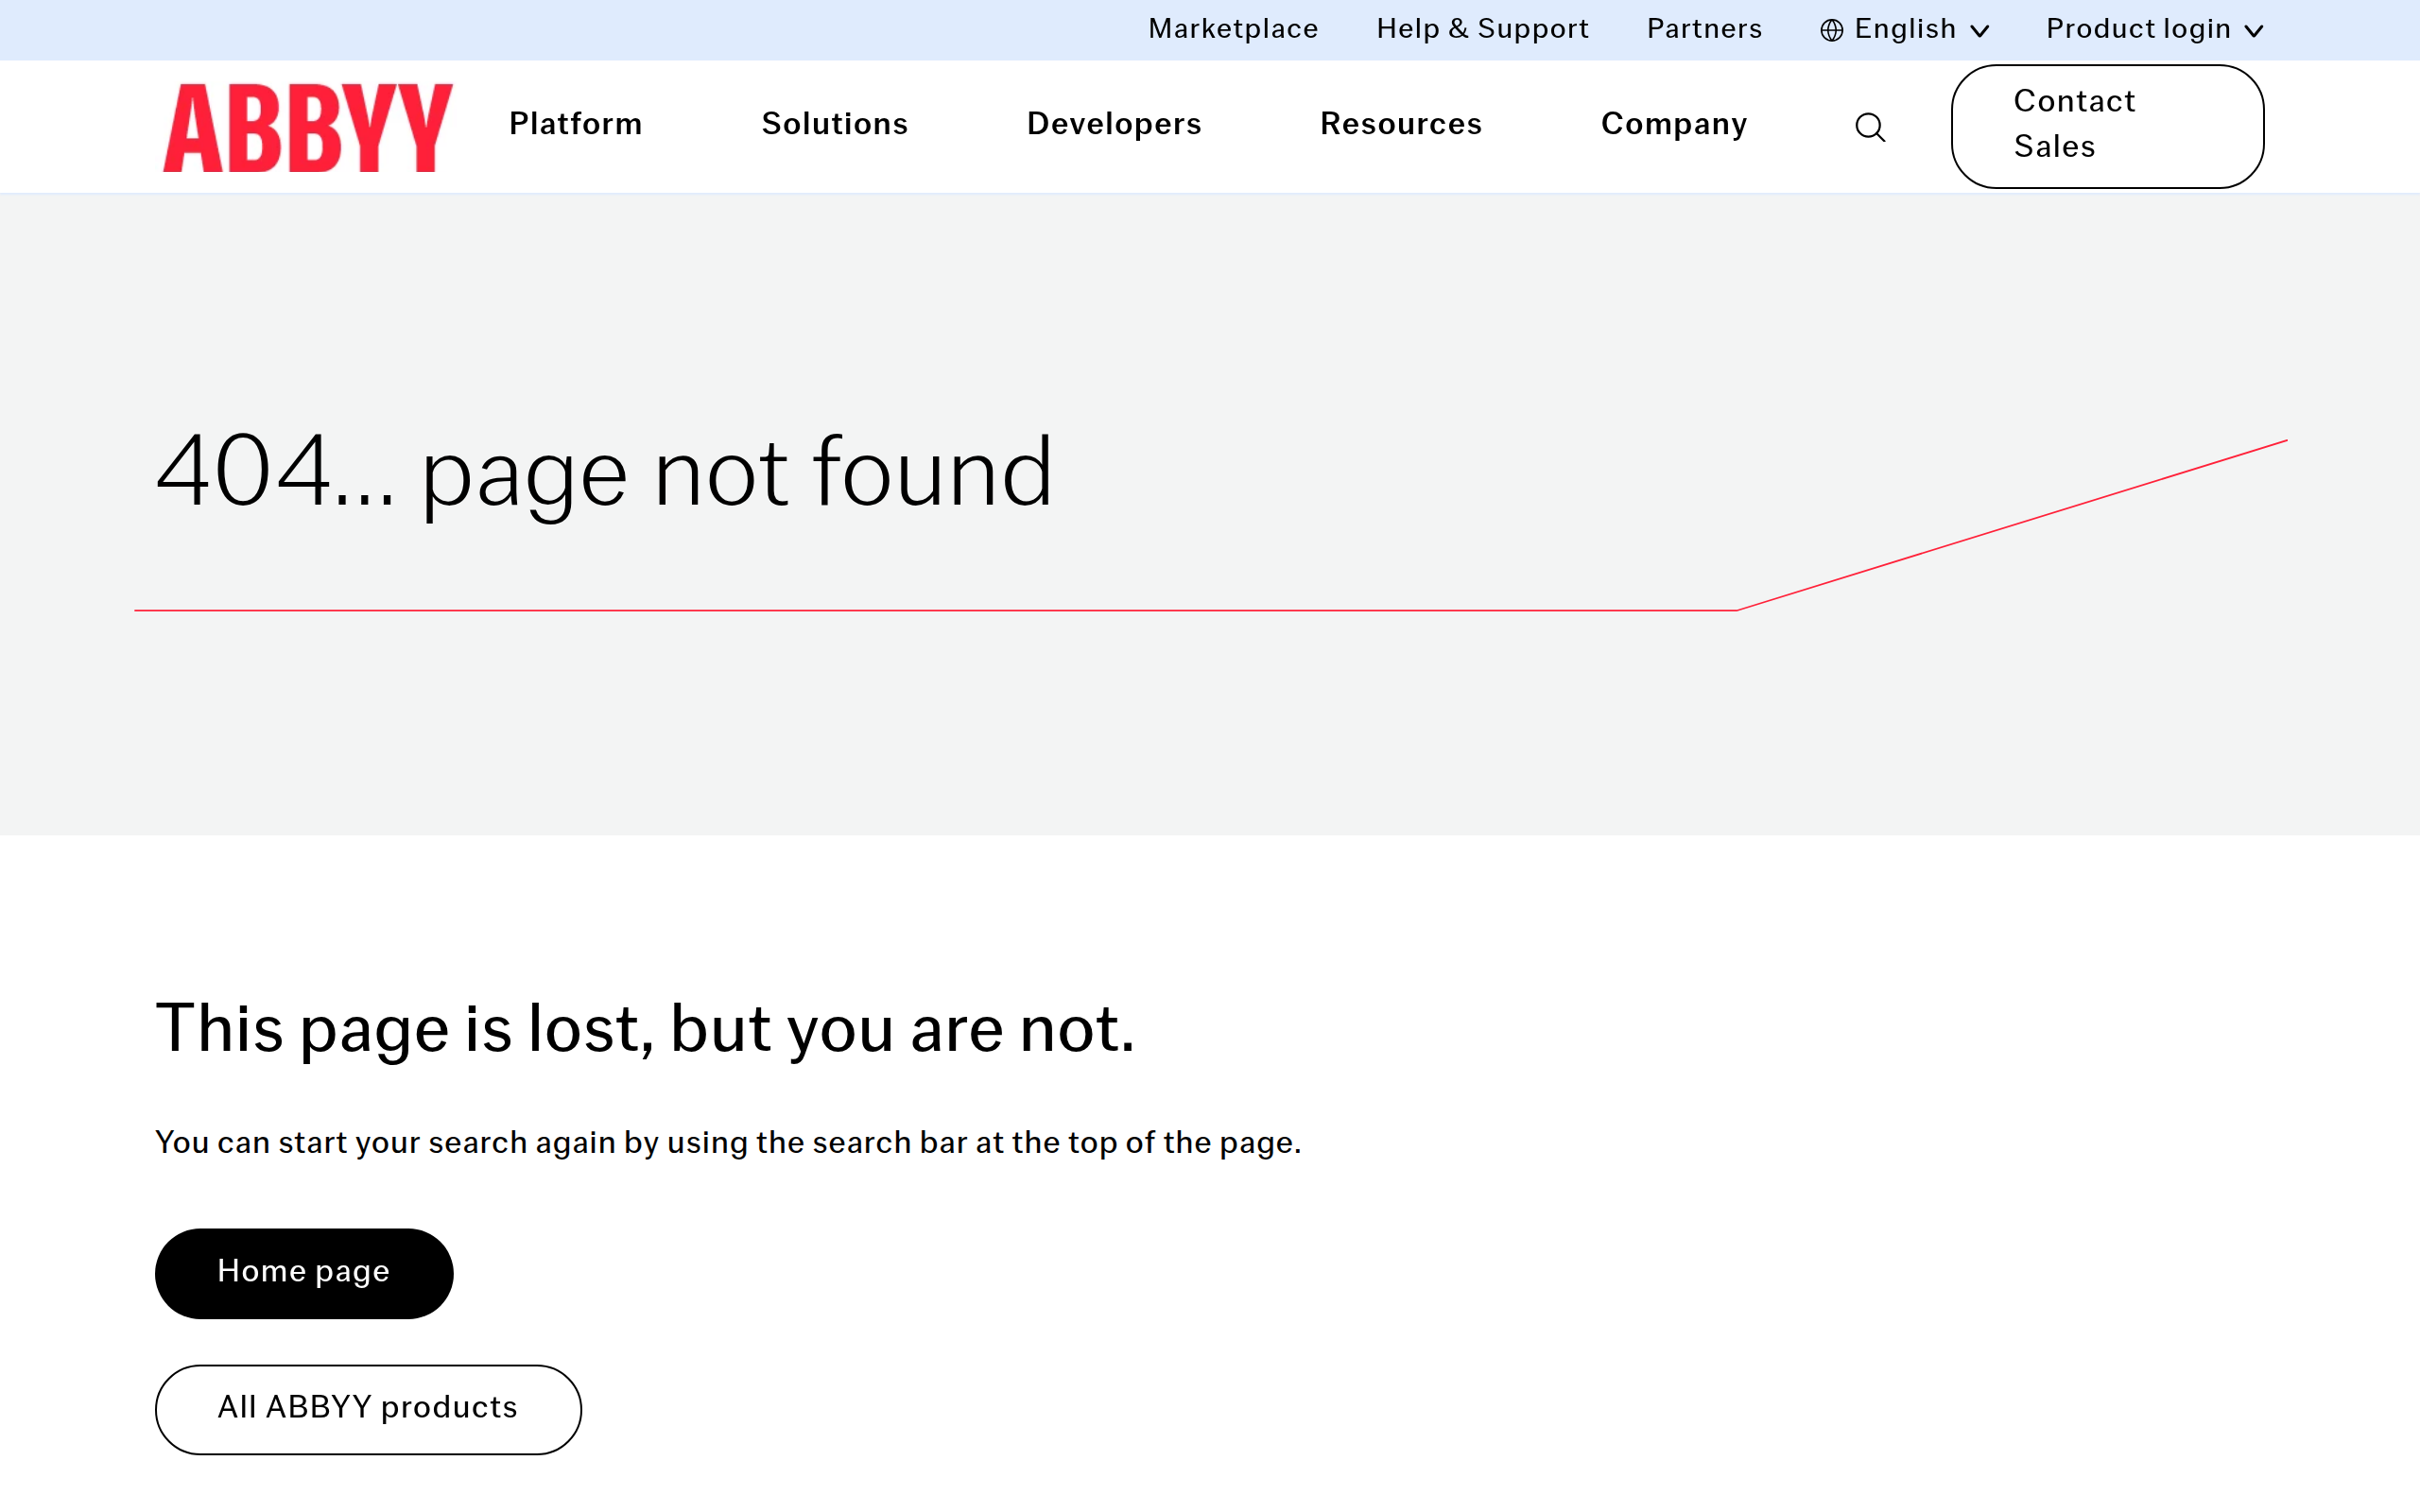This screenshot has height=1512, width=2420.
Task: Open the Resources menu
Action: pos(1400,124)
